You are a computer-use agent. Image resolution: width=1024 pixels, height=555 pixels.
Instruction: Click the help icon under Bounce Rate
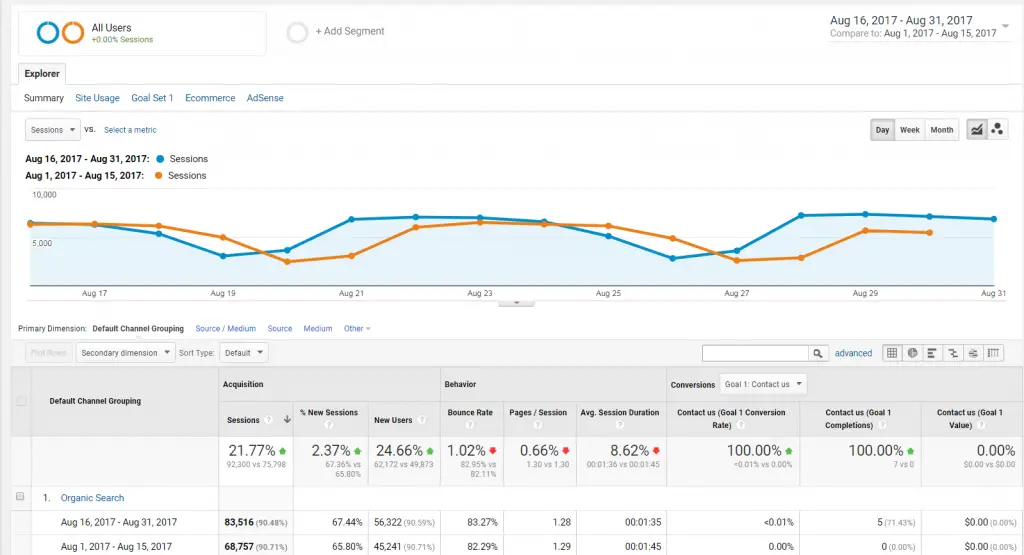tap(470, 425)
